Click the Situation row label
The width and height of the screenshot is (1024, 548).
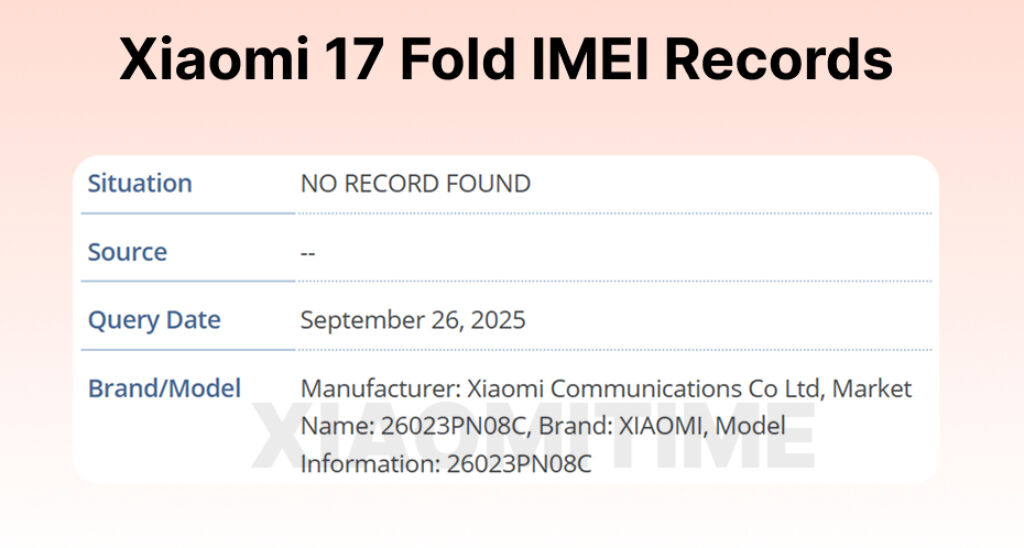(x=140, y=184)
